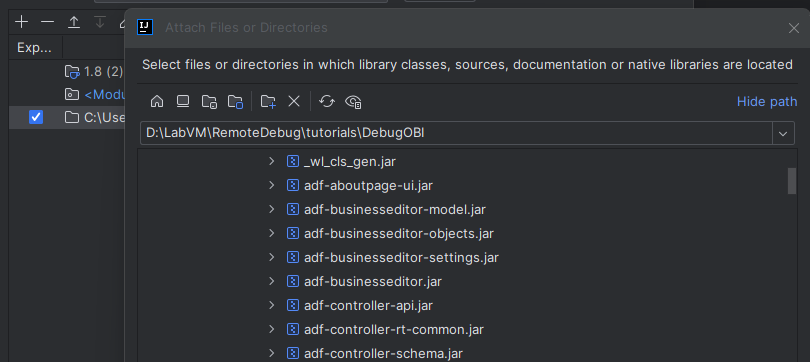Select adf-businesseditor.jar file
The height and width of the screenshot is (362, 810).
(373, 281)
